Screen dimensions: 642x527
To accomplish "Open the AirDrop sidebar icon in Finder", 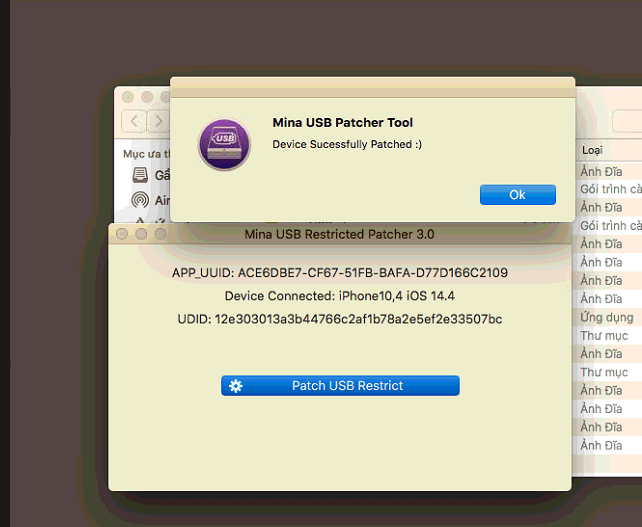I will (140, 200).
